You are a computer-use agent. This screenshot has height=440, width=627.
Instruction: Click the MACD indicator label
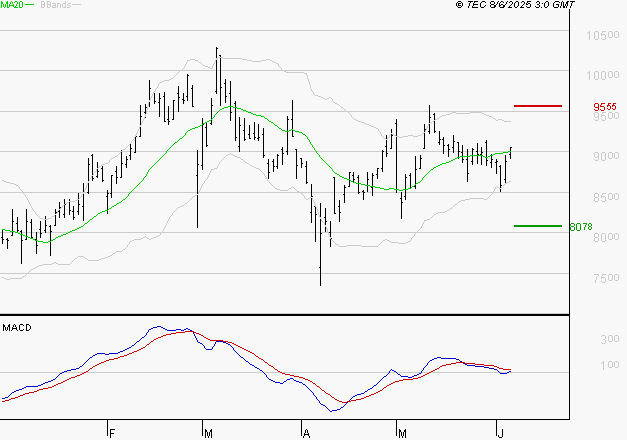[17, 328]
